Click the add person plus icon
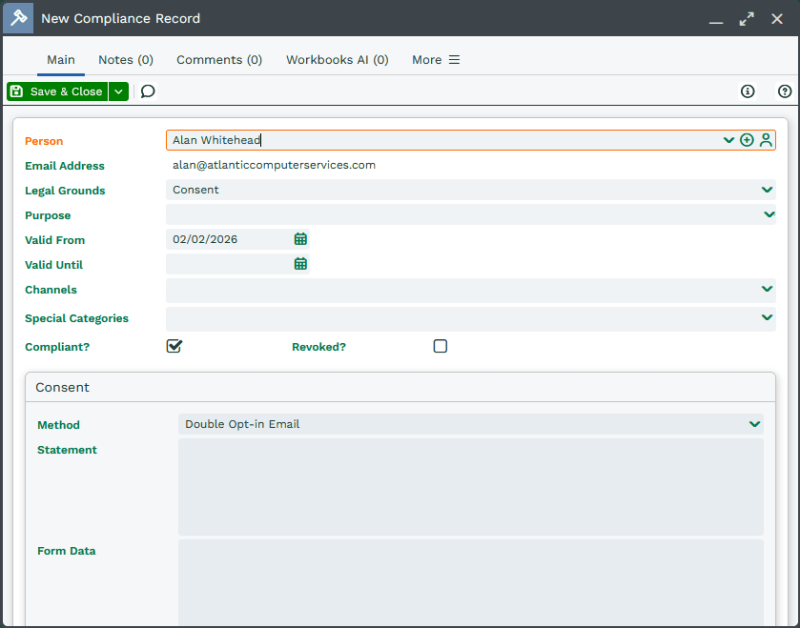The width and height of the screenshot is (800, 628). pos(747,140)
